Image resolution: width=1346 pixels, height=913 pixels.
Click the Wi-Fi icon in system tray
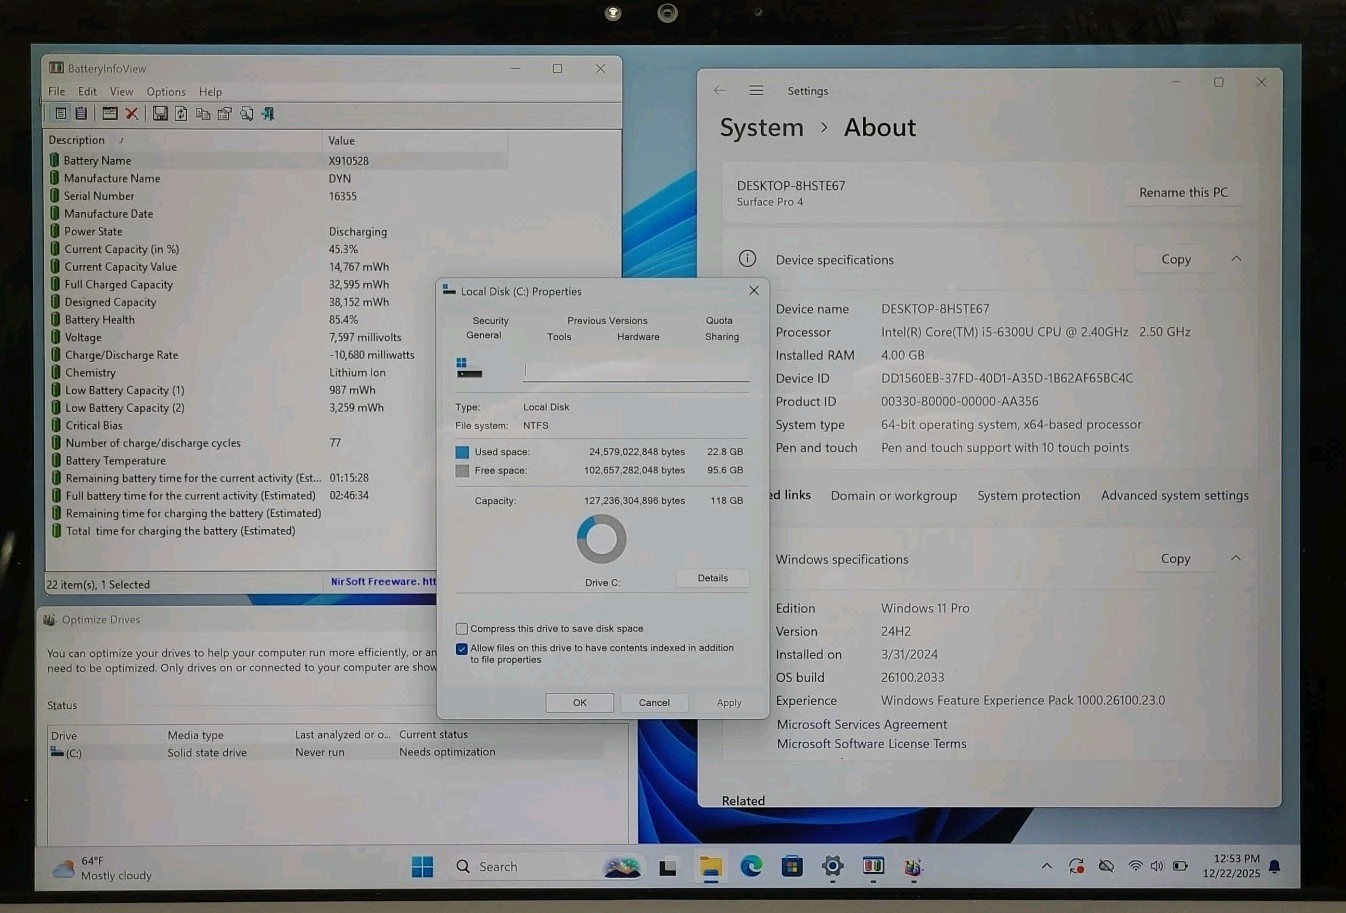point(1135,866)
